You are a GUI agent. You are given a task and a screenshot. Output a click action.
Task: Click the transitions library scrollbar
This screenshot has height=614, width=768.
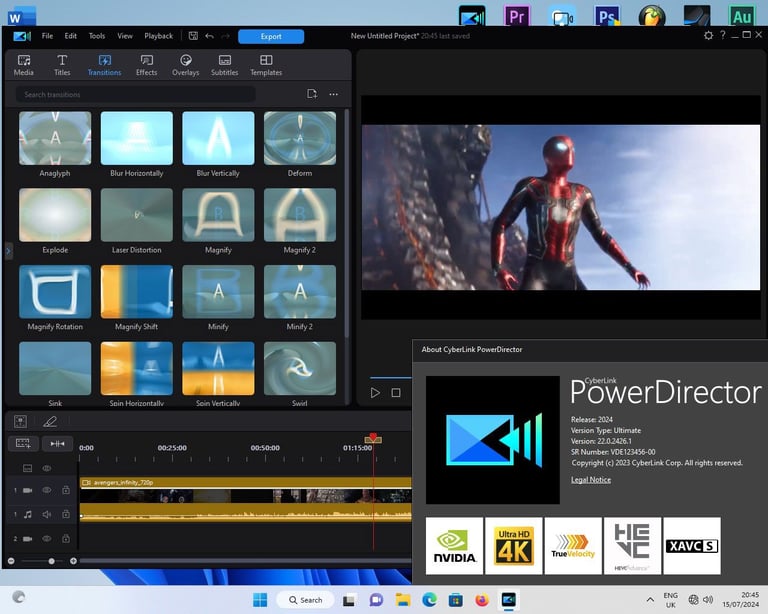click(347, 223)
